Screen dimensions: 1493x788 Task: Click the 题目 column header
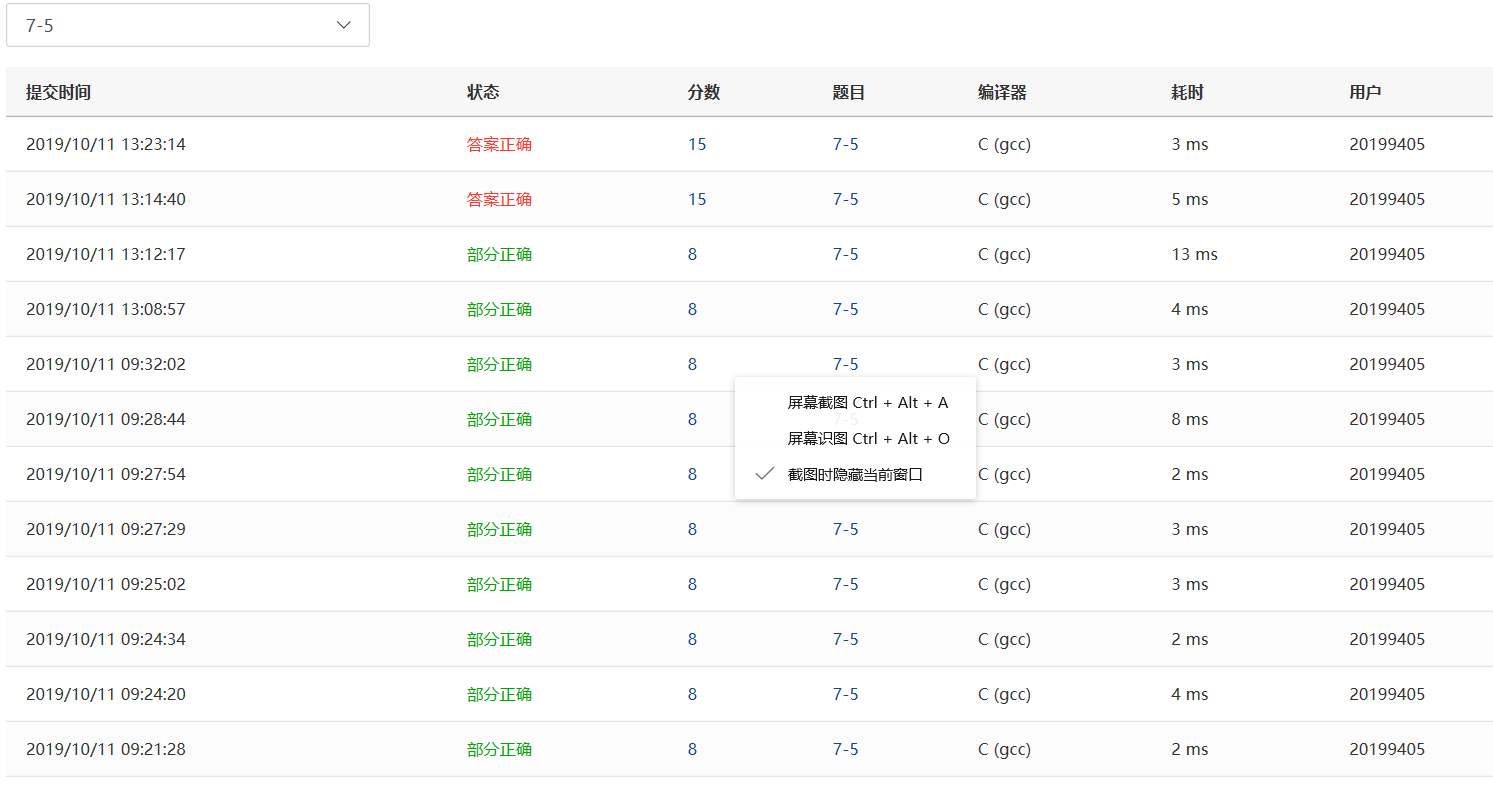[x=849, y=92]
